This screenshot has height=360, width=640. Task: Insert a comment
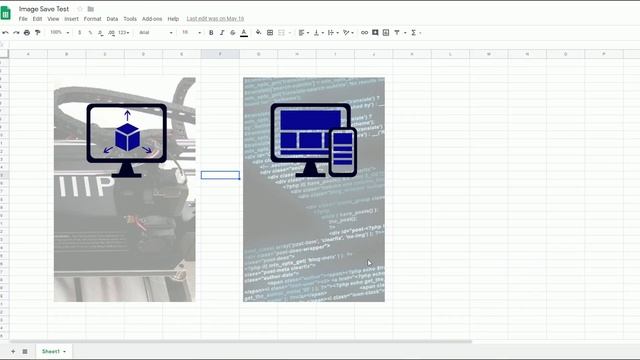pyautogui.click(x=375, y=33)
